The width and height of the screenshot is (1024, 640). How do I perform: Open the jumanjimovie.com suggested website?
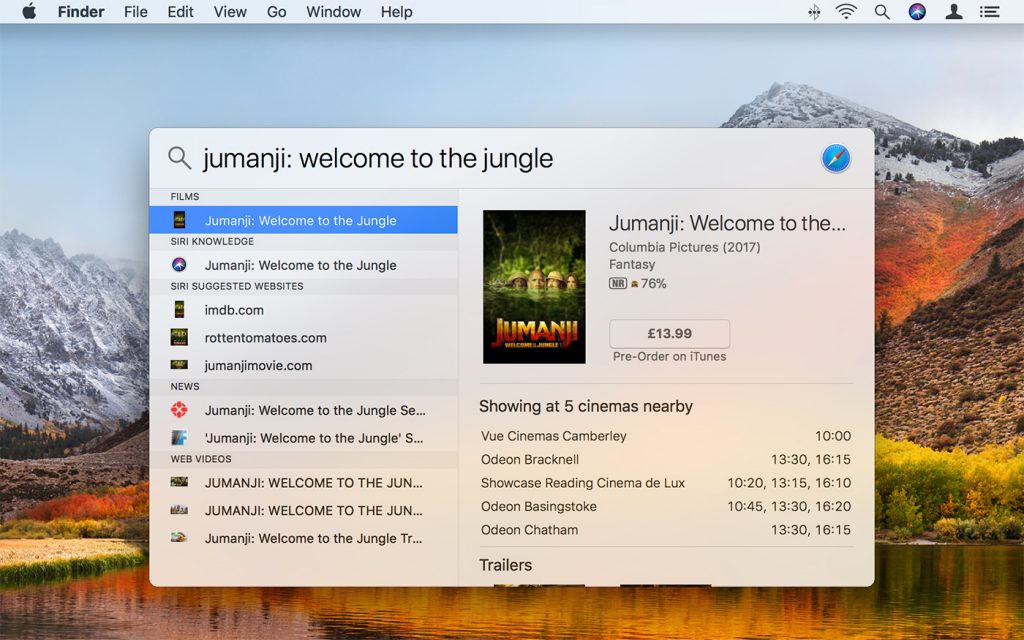pyautogui.click(x=304, y=365)
